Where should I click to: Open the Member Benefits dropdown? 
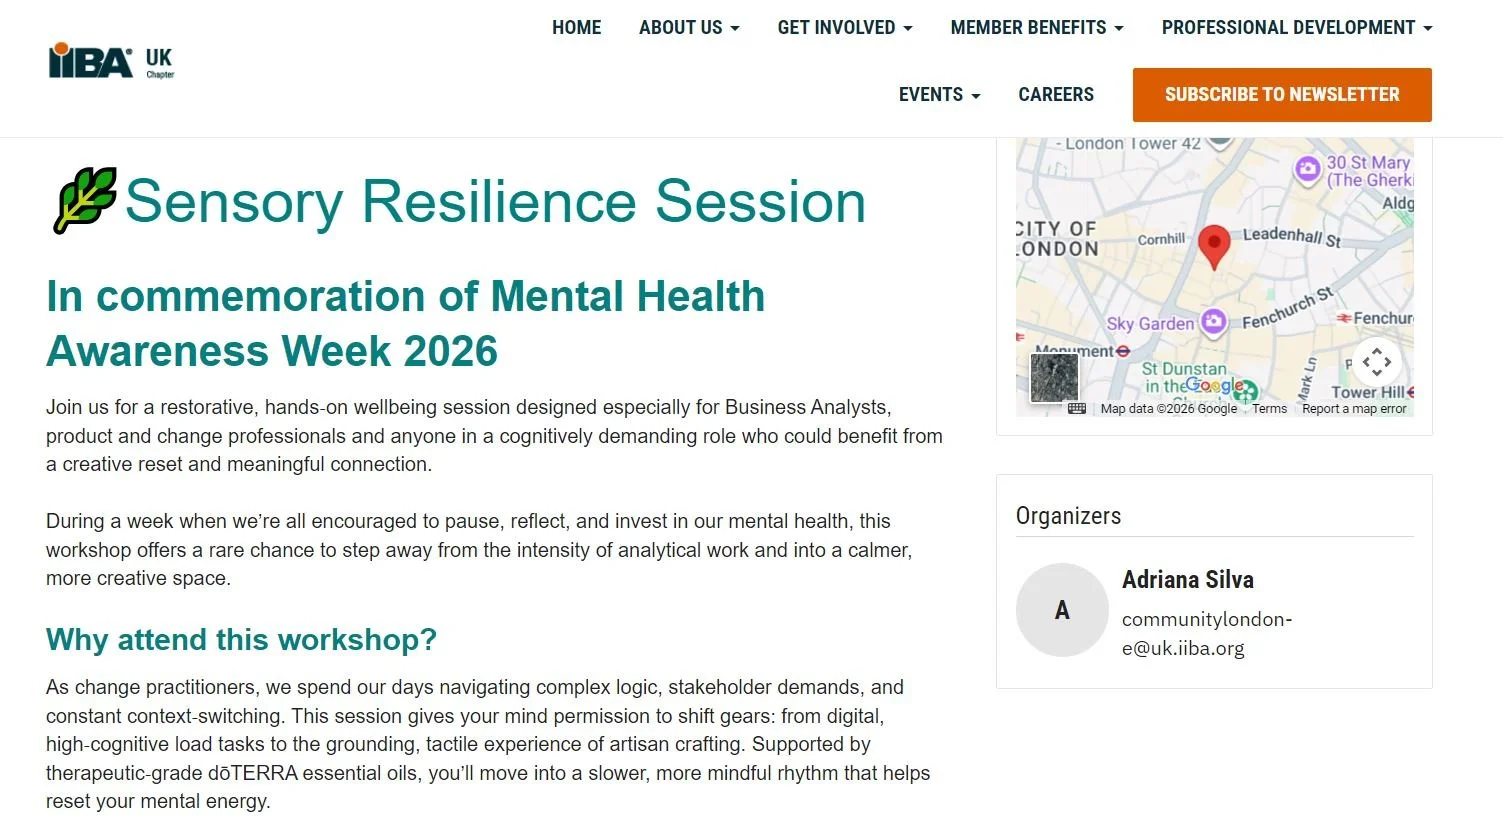tap(1037, 28)
